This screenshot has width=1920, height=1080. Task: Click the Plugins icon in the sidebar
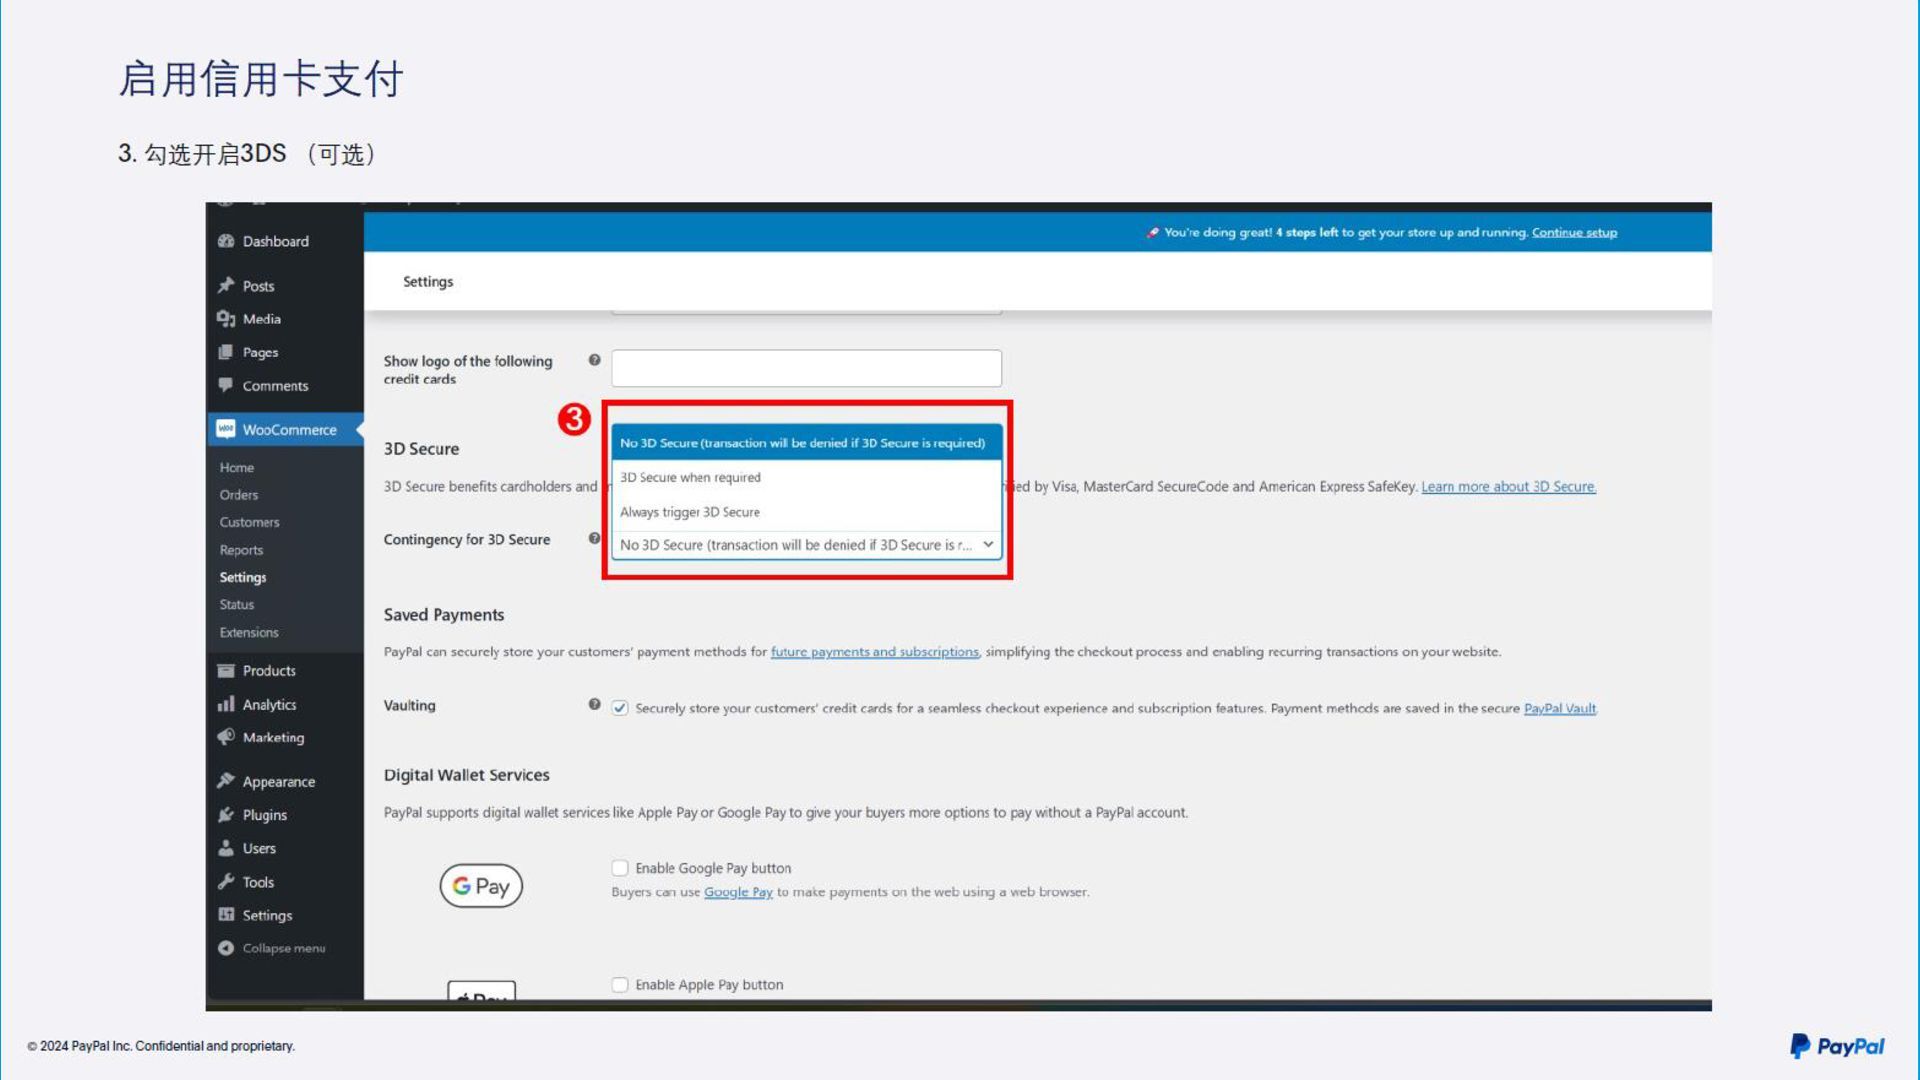pyautogui.click(x=226, y=815)
